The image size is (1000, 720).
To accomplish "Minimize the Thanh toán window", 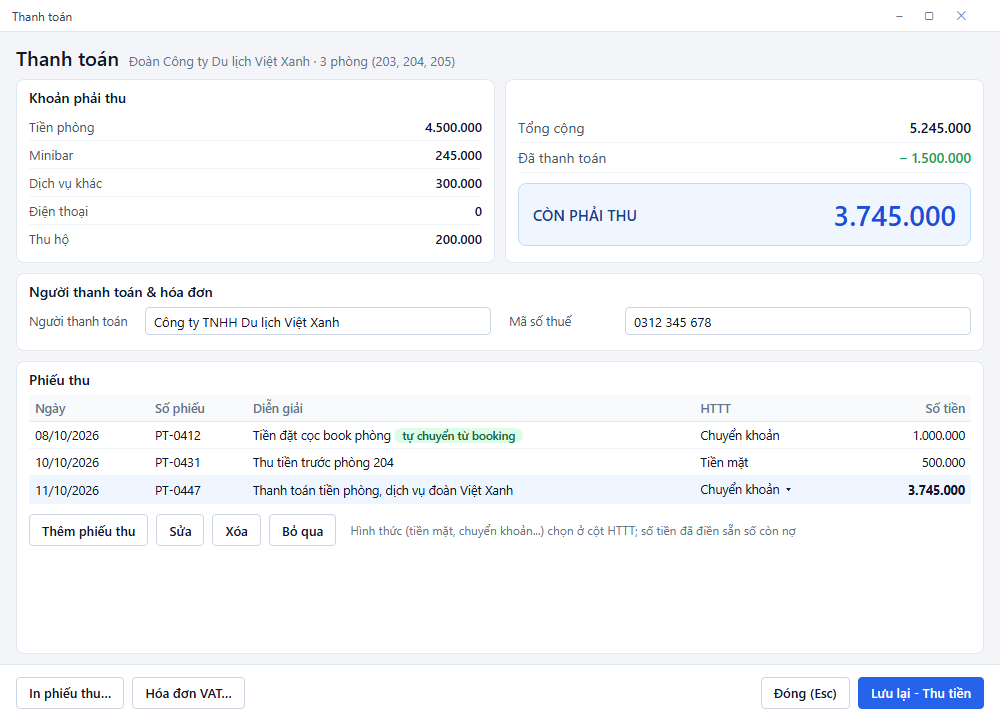I will 899,16.
